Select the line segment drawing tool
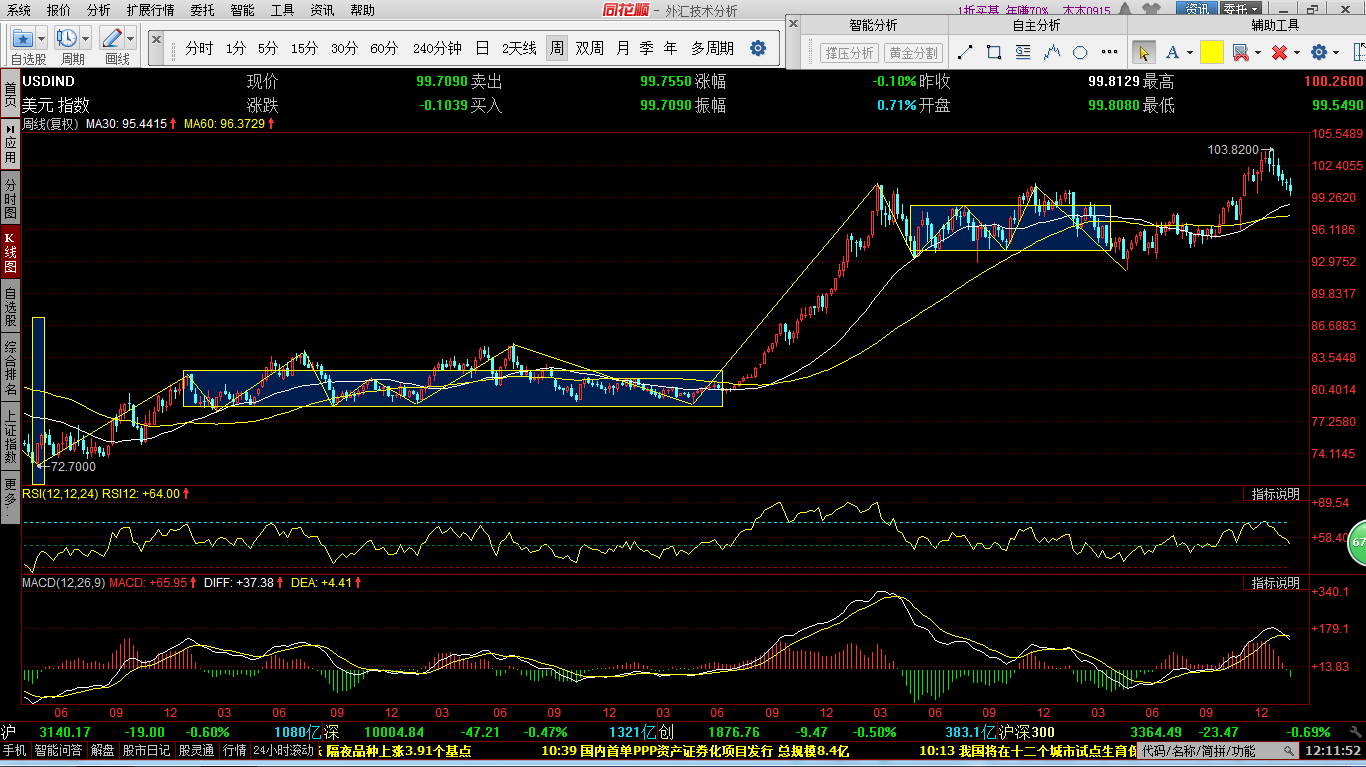This screenshot has height=767, width=1366. pyautogui.click(x=965, y=52)
